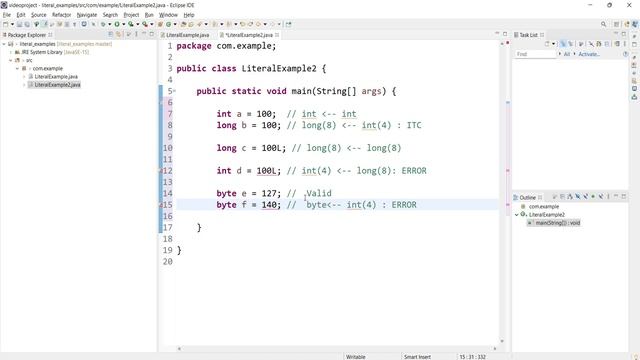Open the Coverage dropdown arrow
Viewport: 640px width, 360px height.
pyautogui.click(x=138, y=24)
